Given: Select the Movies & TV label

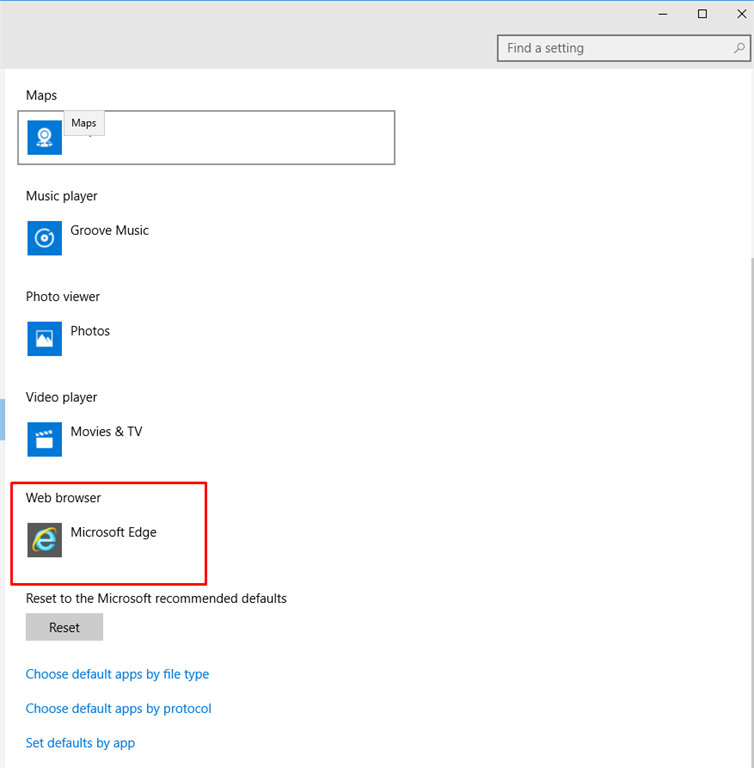Looking at the screenshot, I should click(x=106, y=432).
